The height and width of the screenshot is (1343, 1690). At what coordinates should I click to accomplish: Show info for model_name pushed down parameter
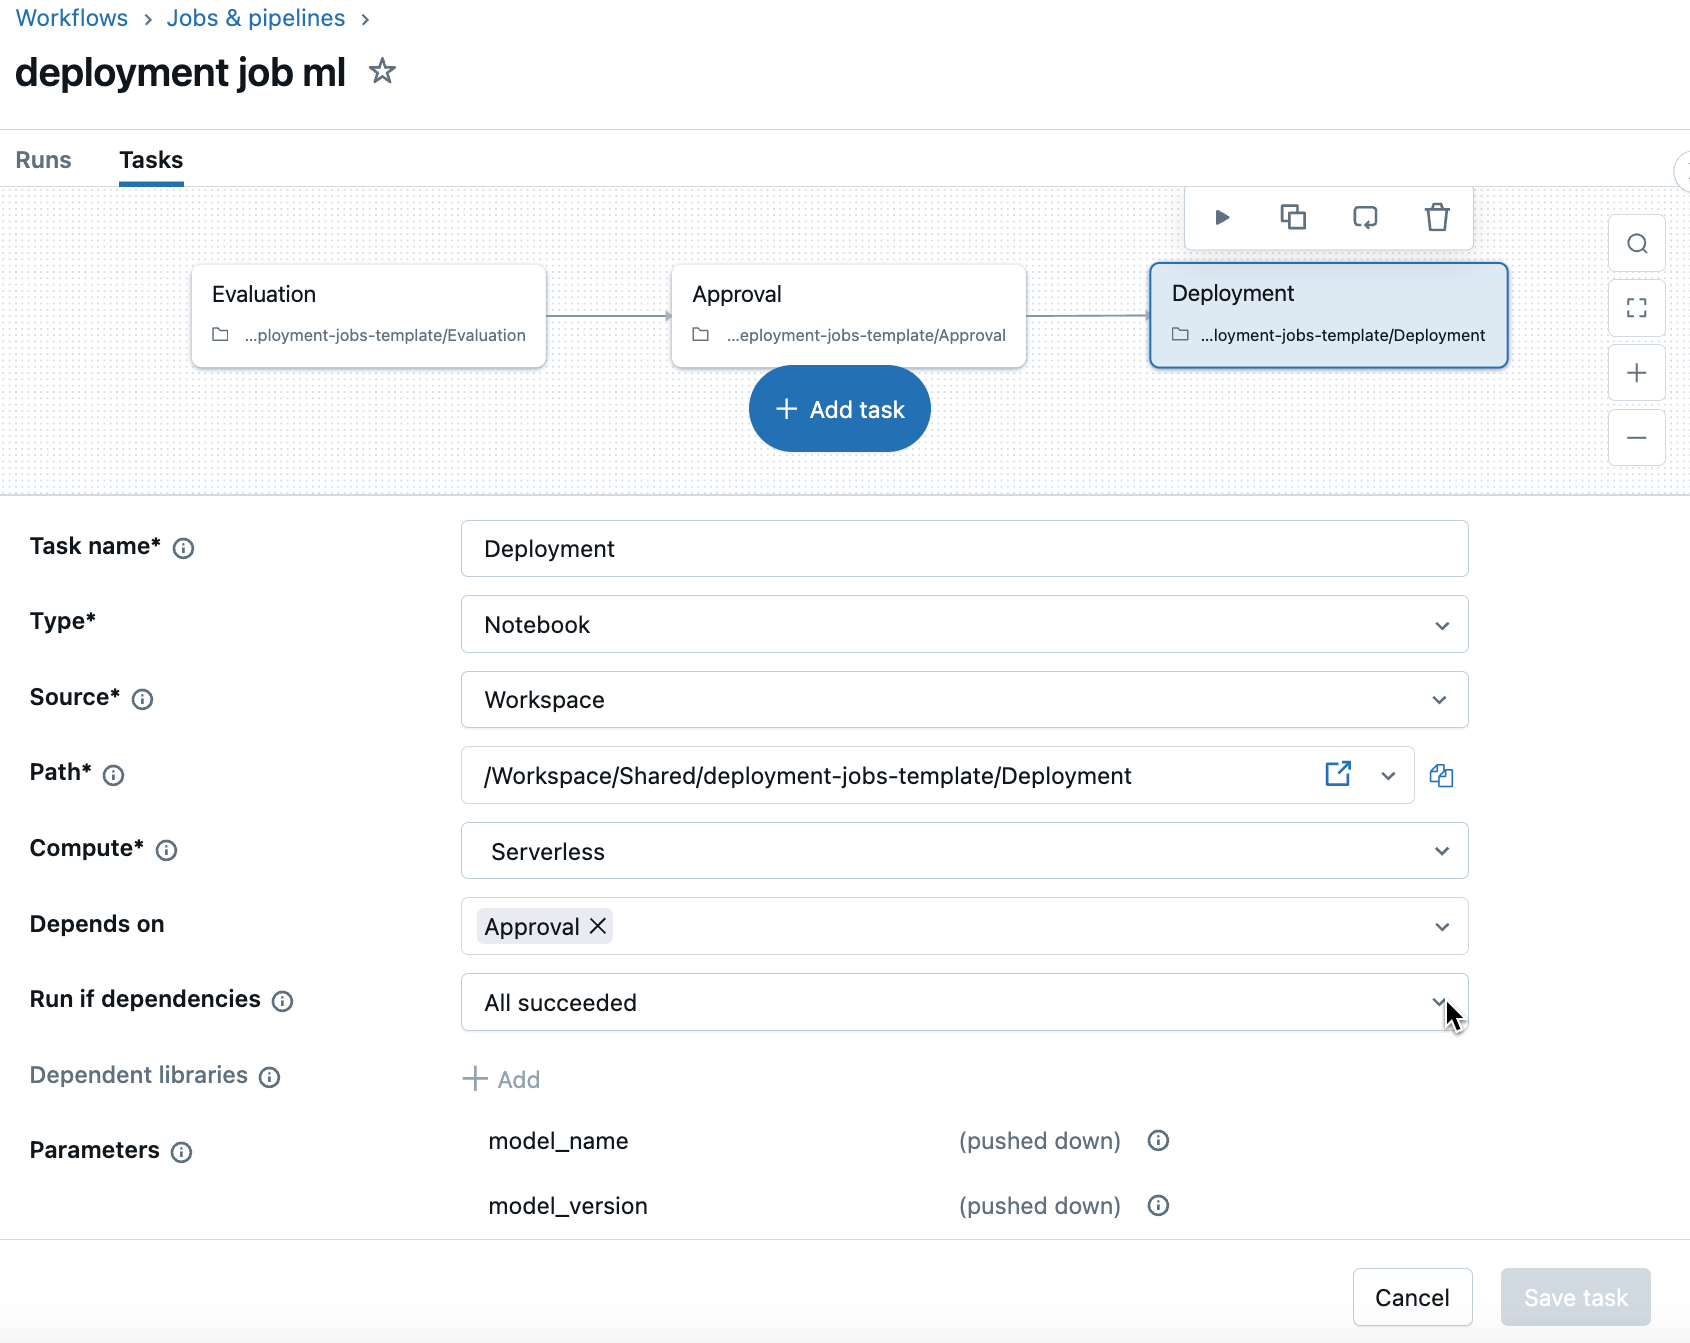pyautogui.click(x=1157, y=1140)
